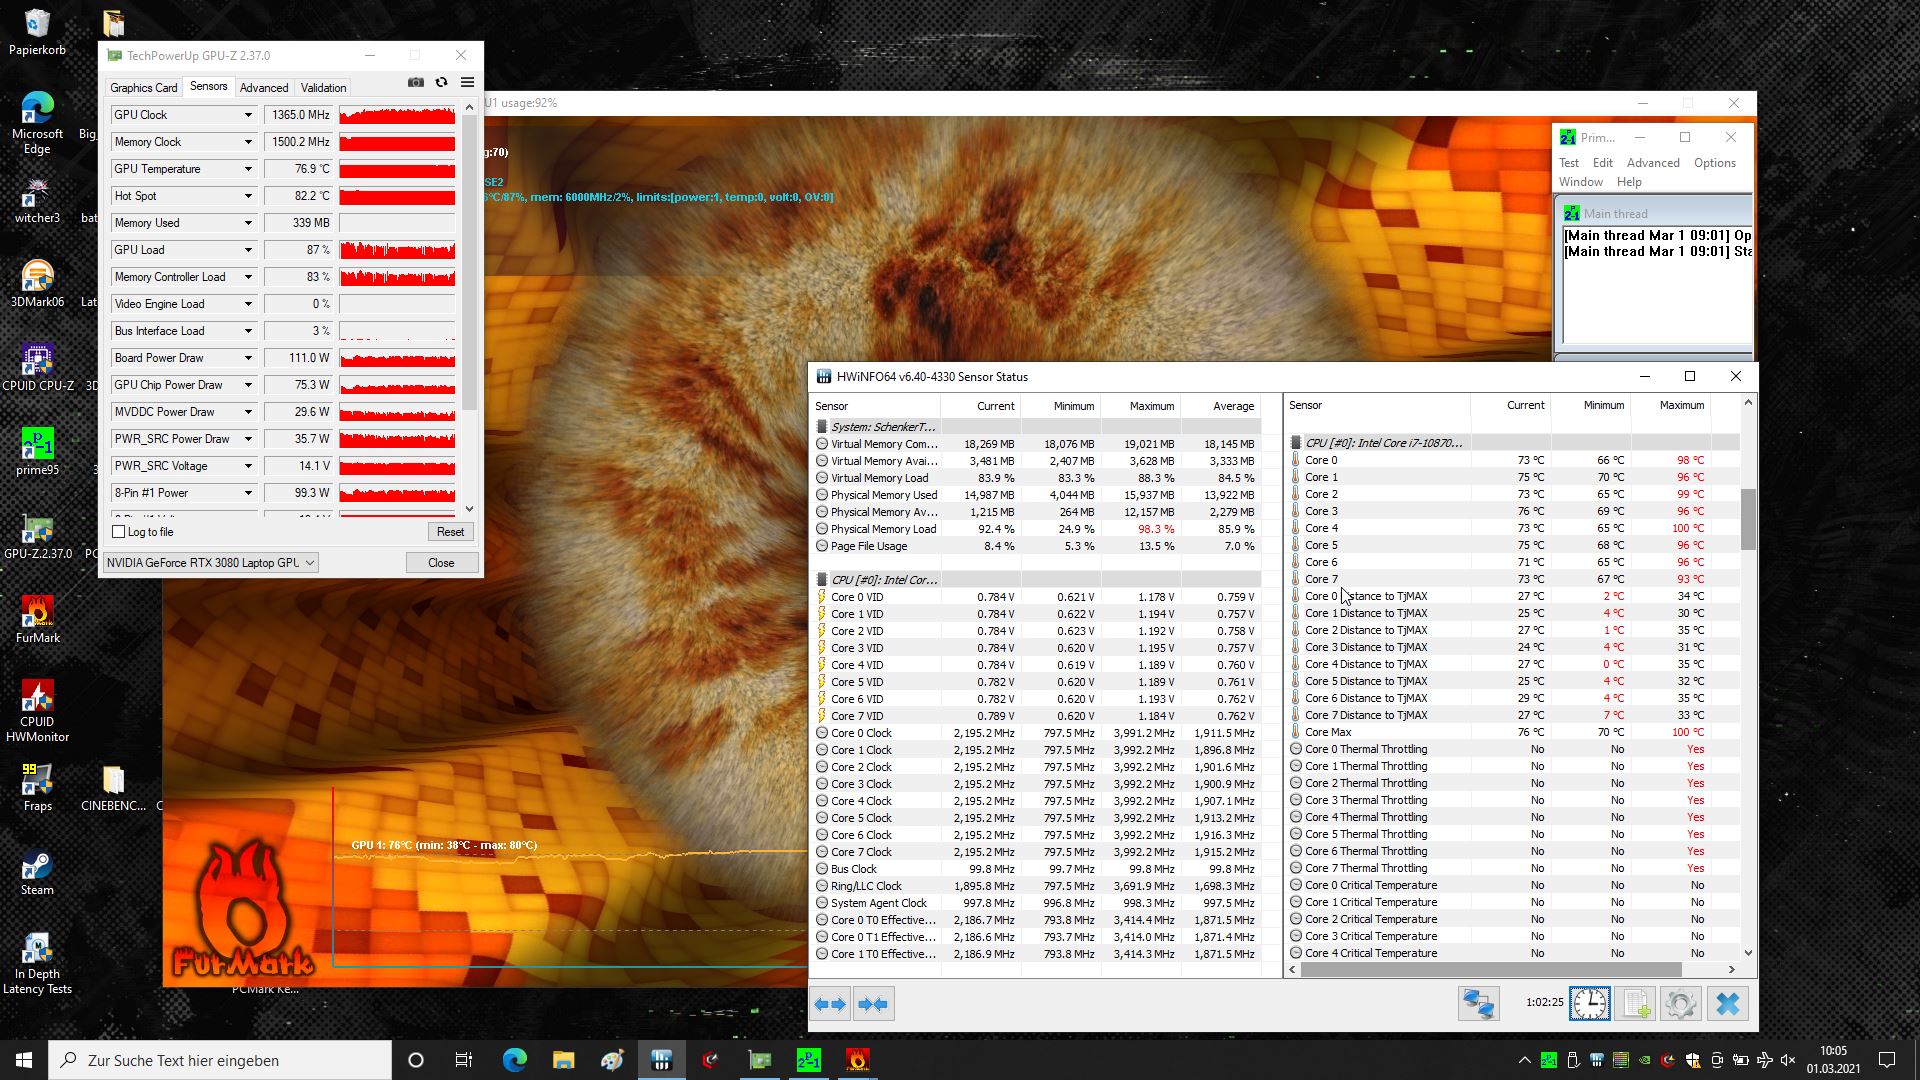1920x1080 pixels.
Task: Open the Window menu in Prime95
Action: (x=1581, y=182)
